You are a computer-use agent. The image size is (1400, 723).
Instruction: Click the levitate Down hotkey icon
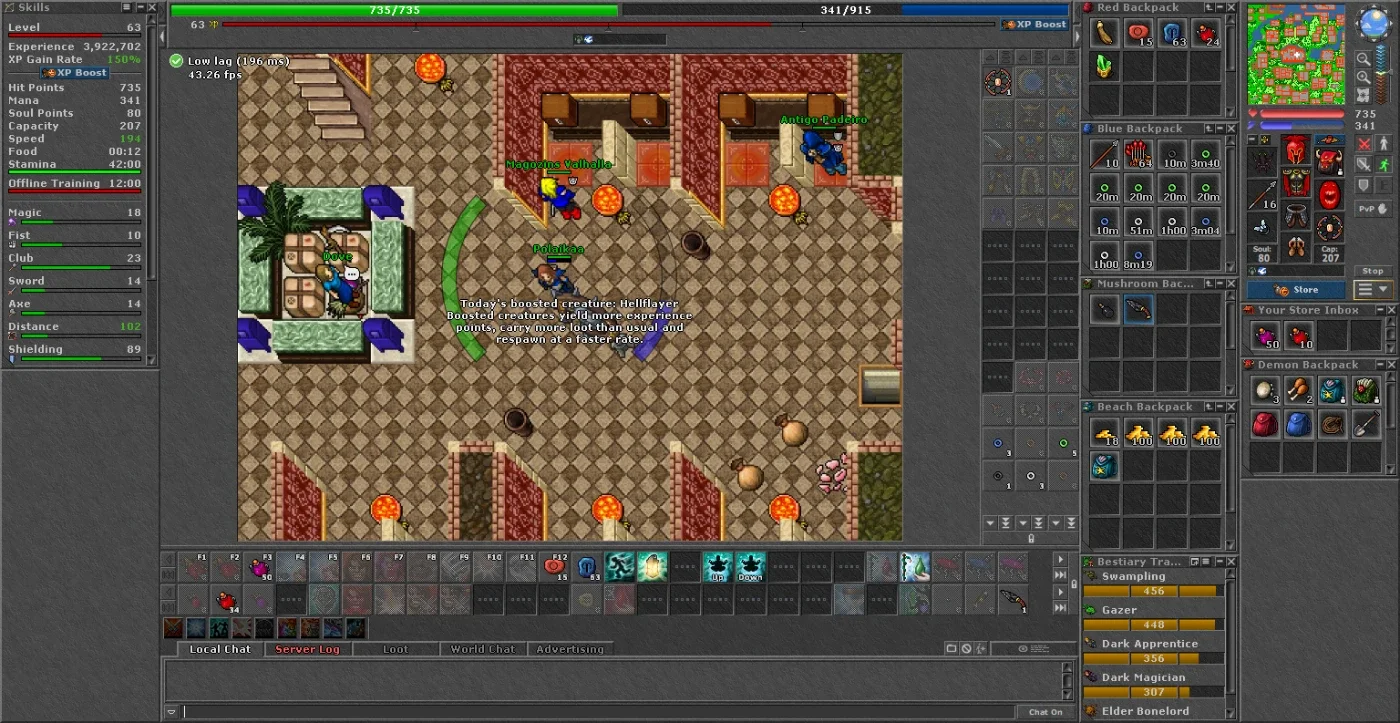pyautogui.click(x=750, y=567)
